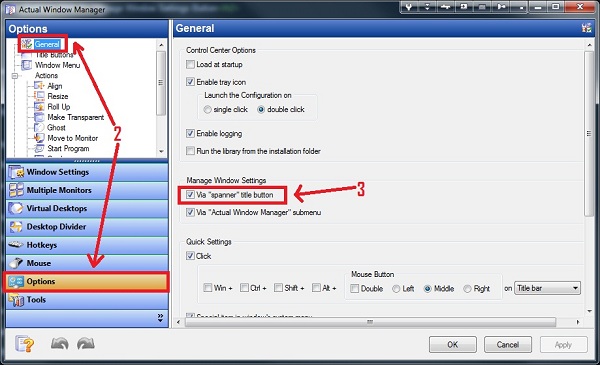600x365 pixels.
Task: Open the Window Settings section
Action: tap(87, 172)
